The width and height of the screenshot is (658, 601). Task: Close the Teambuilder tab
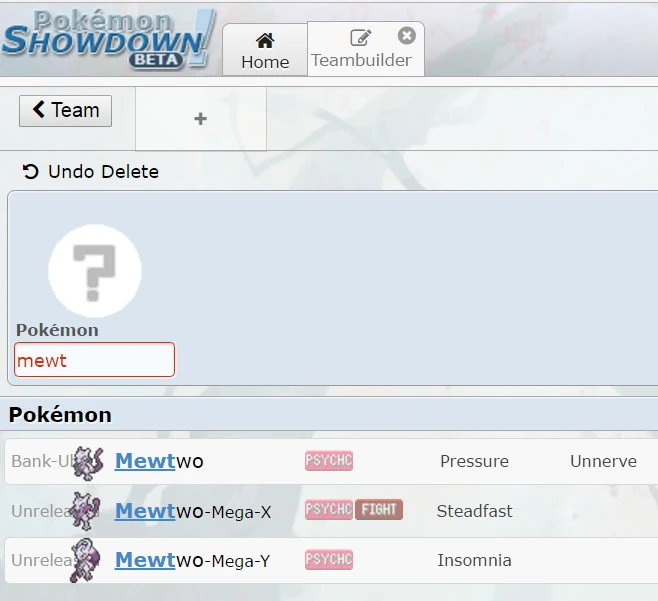406,36
